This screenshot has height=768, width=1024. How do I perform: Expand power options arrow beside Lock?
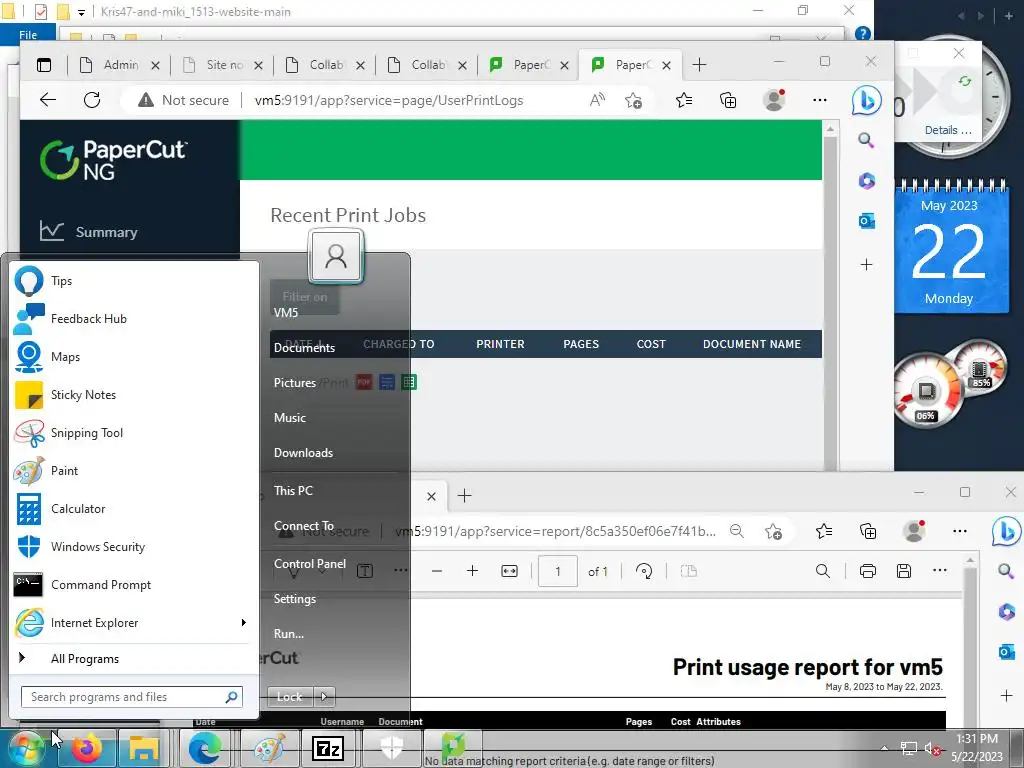tap(325, 697)
